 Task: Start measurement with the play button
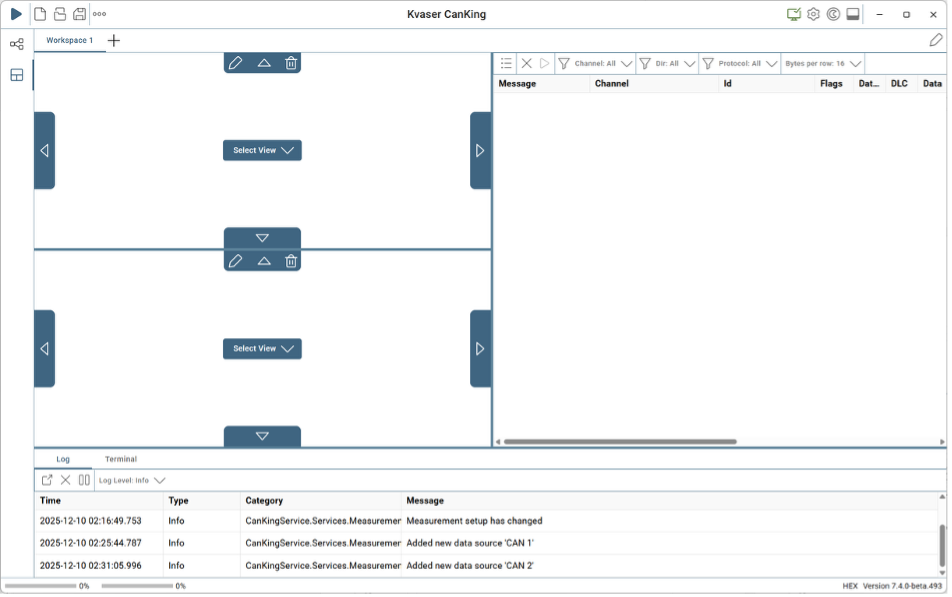(16, 14)
